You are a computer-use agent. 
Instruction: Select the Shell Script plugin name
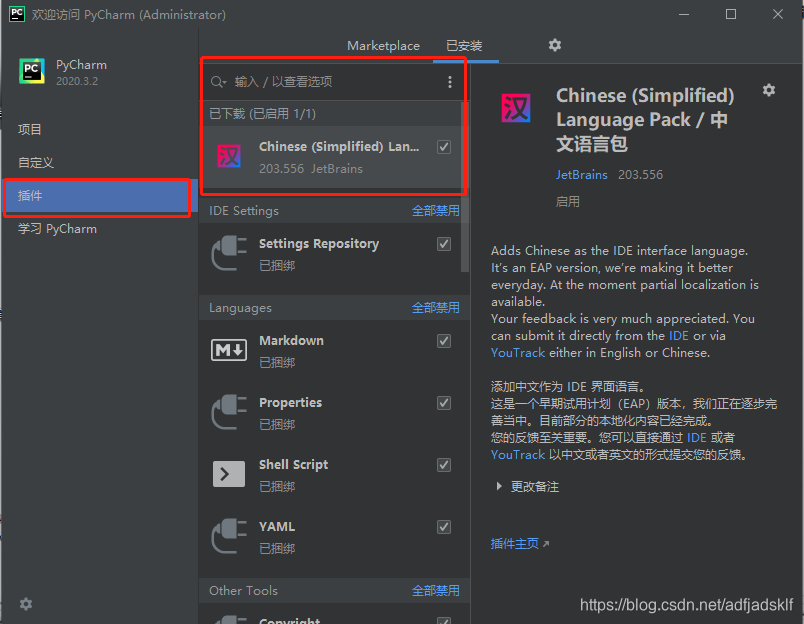293,465
